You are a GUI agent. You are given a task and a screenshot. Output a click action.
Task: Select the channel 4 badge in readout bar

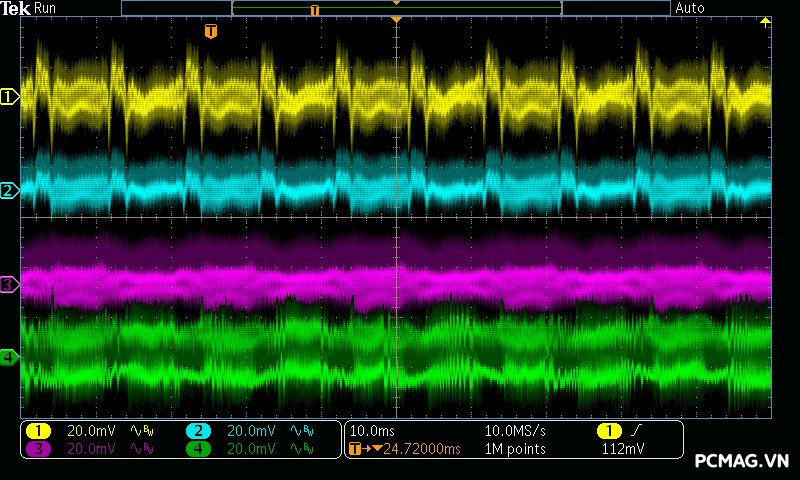click(x=198, y=449)
